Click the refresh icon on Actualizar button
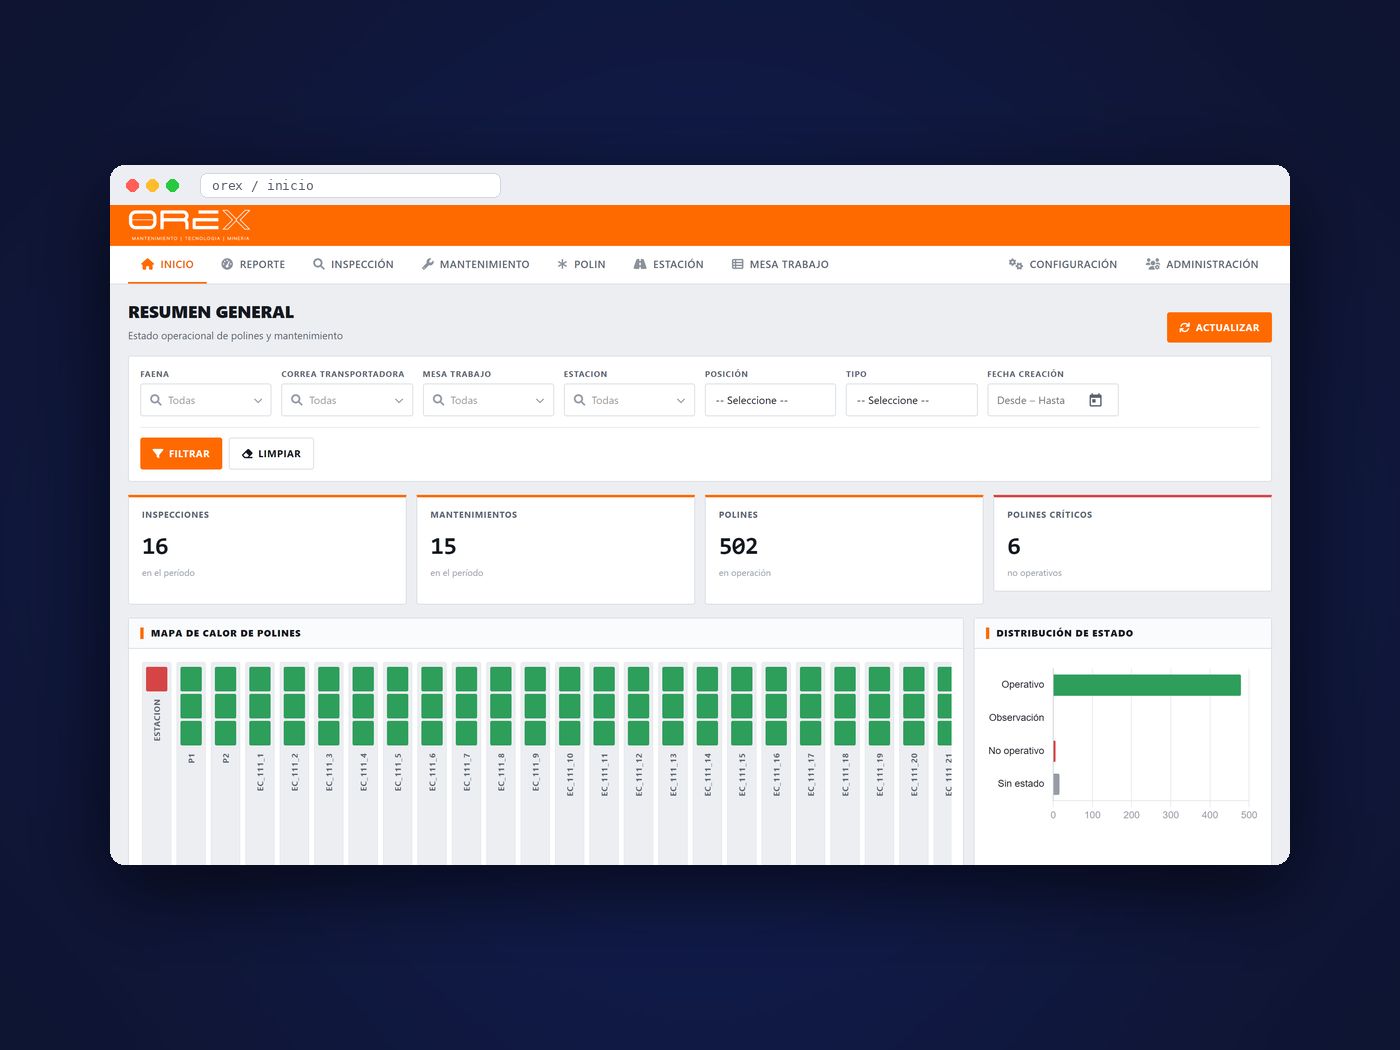Screen dimensions: 1400x1050 click(x=1185, y=327)
